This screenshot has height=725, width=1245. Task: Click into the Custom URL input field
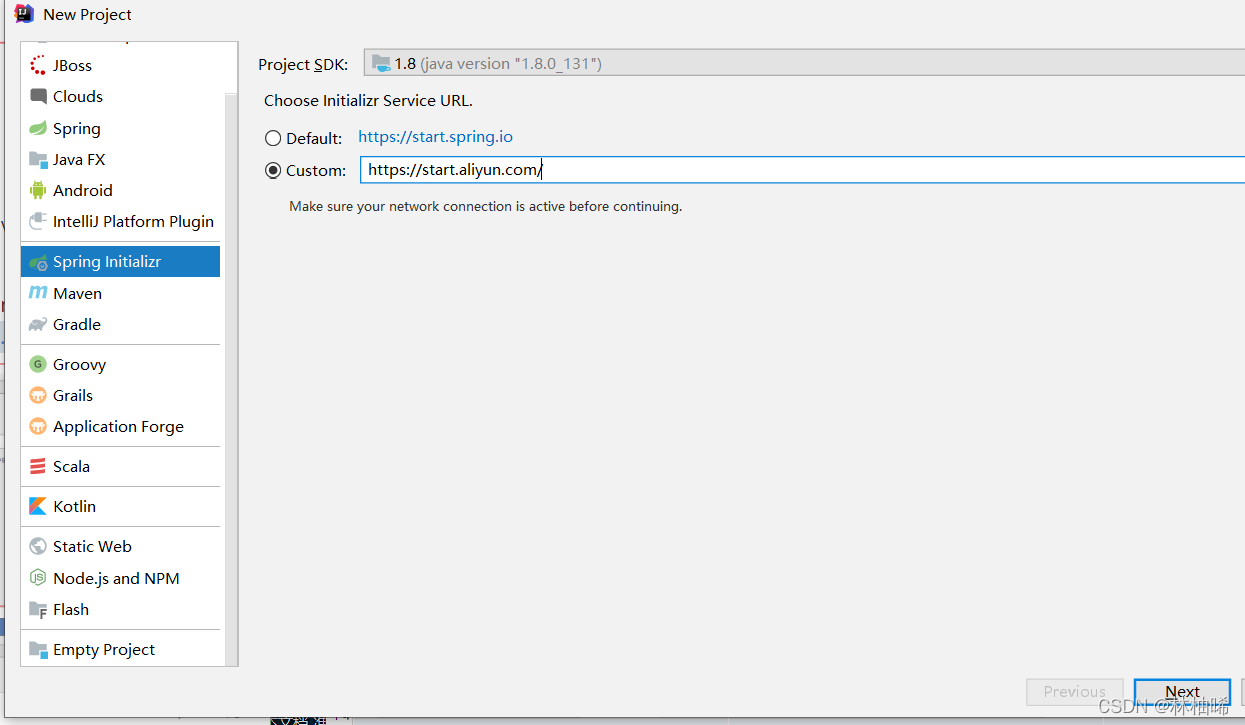(802, 170)
